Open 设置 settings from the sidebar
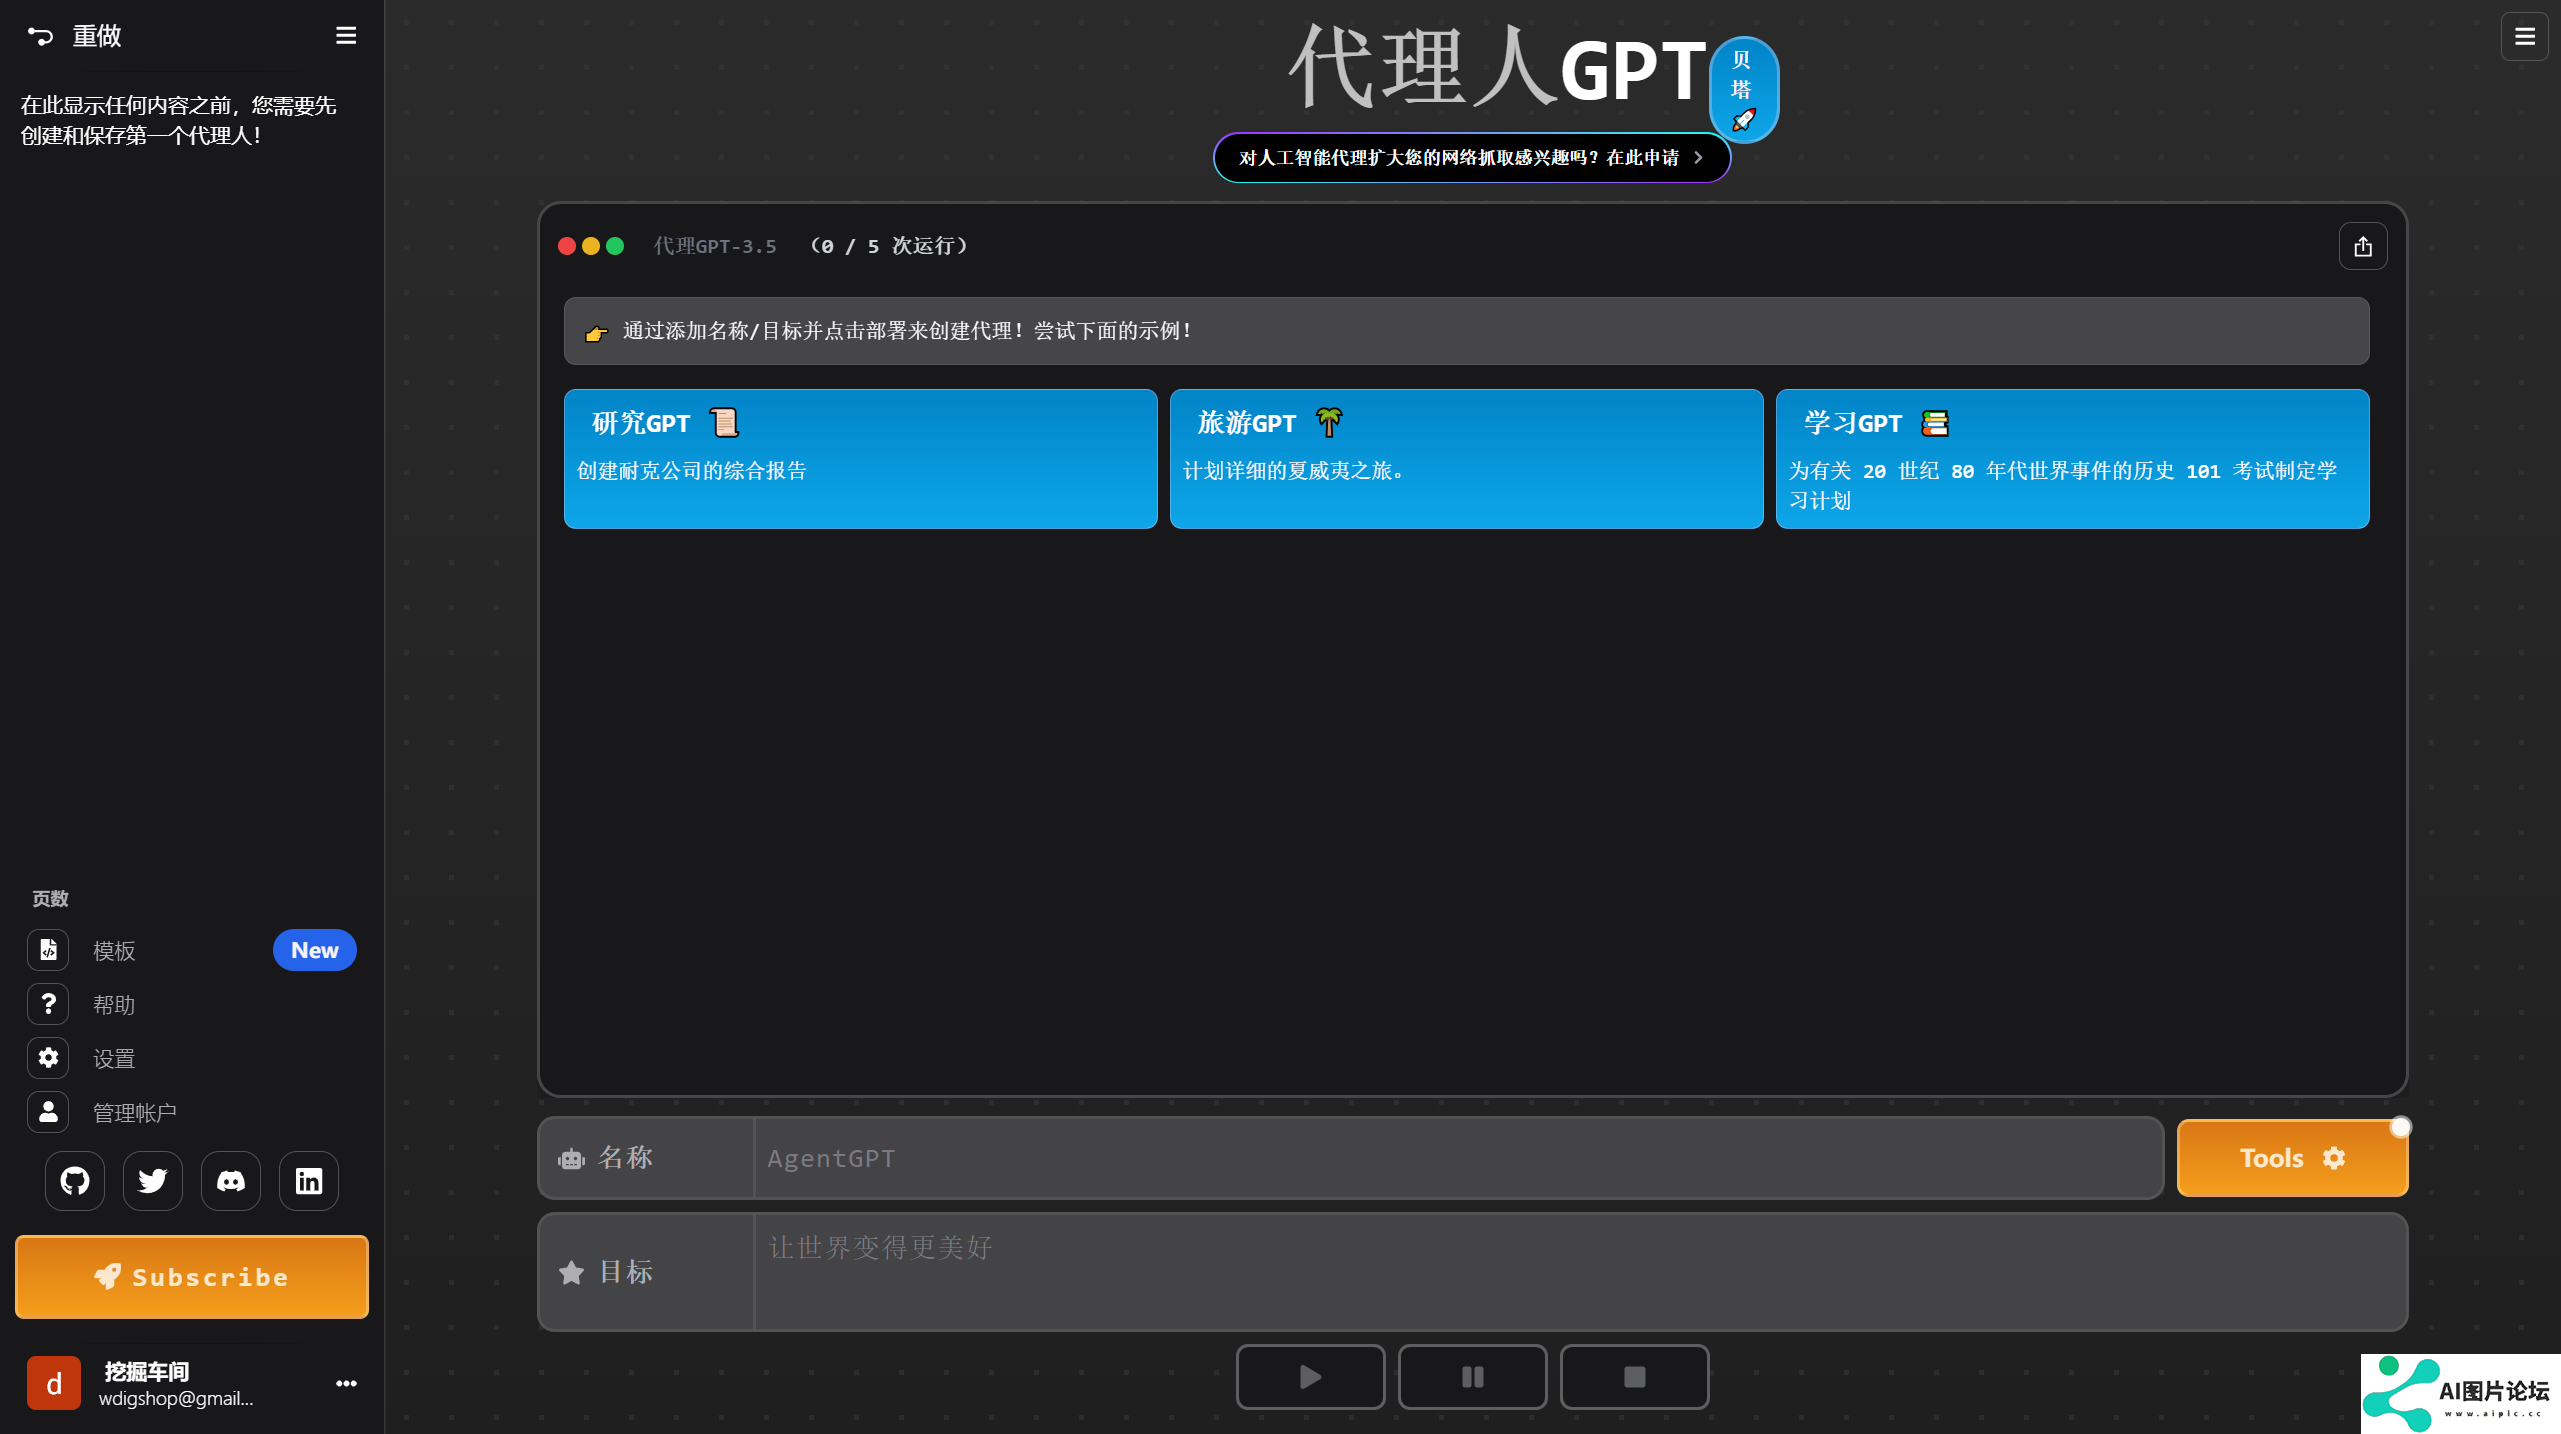Viewport: 2561px width, 1434px height. pos(114,1059)
